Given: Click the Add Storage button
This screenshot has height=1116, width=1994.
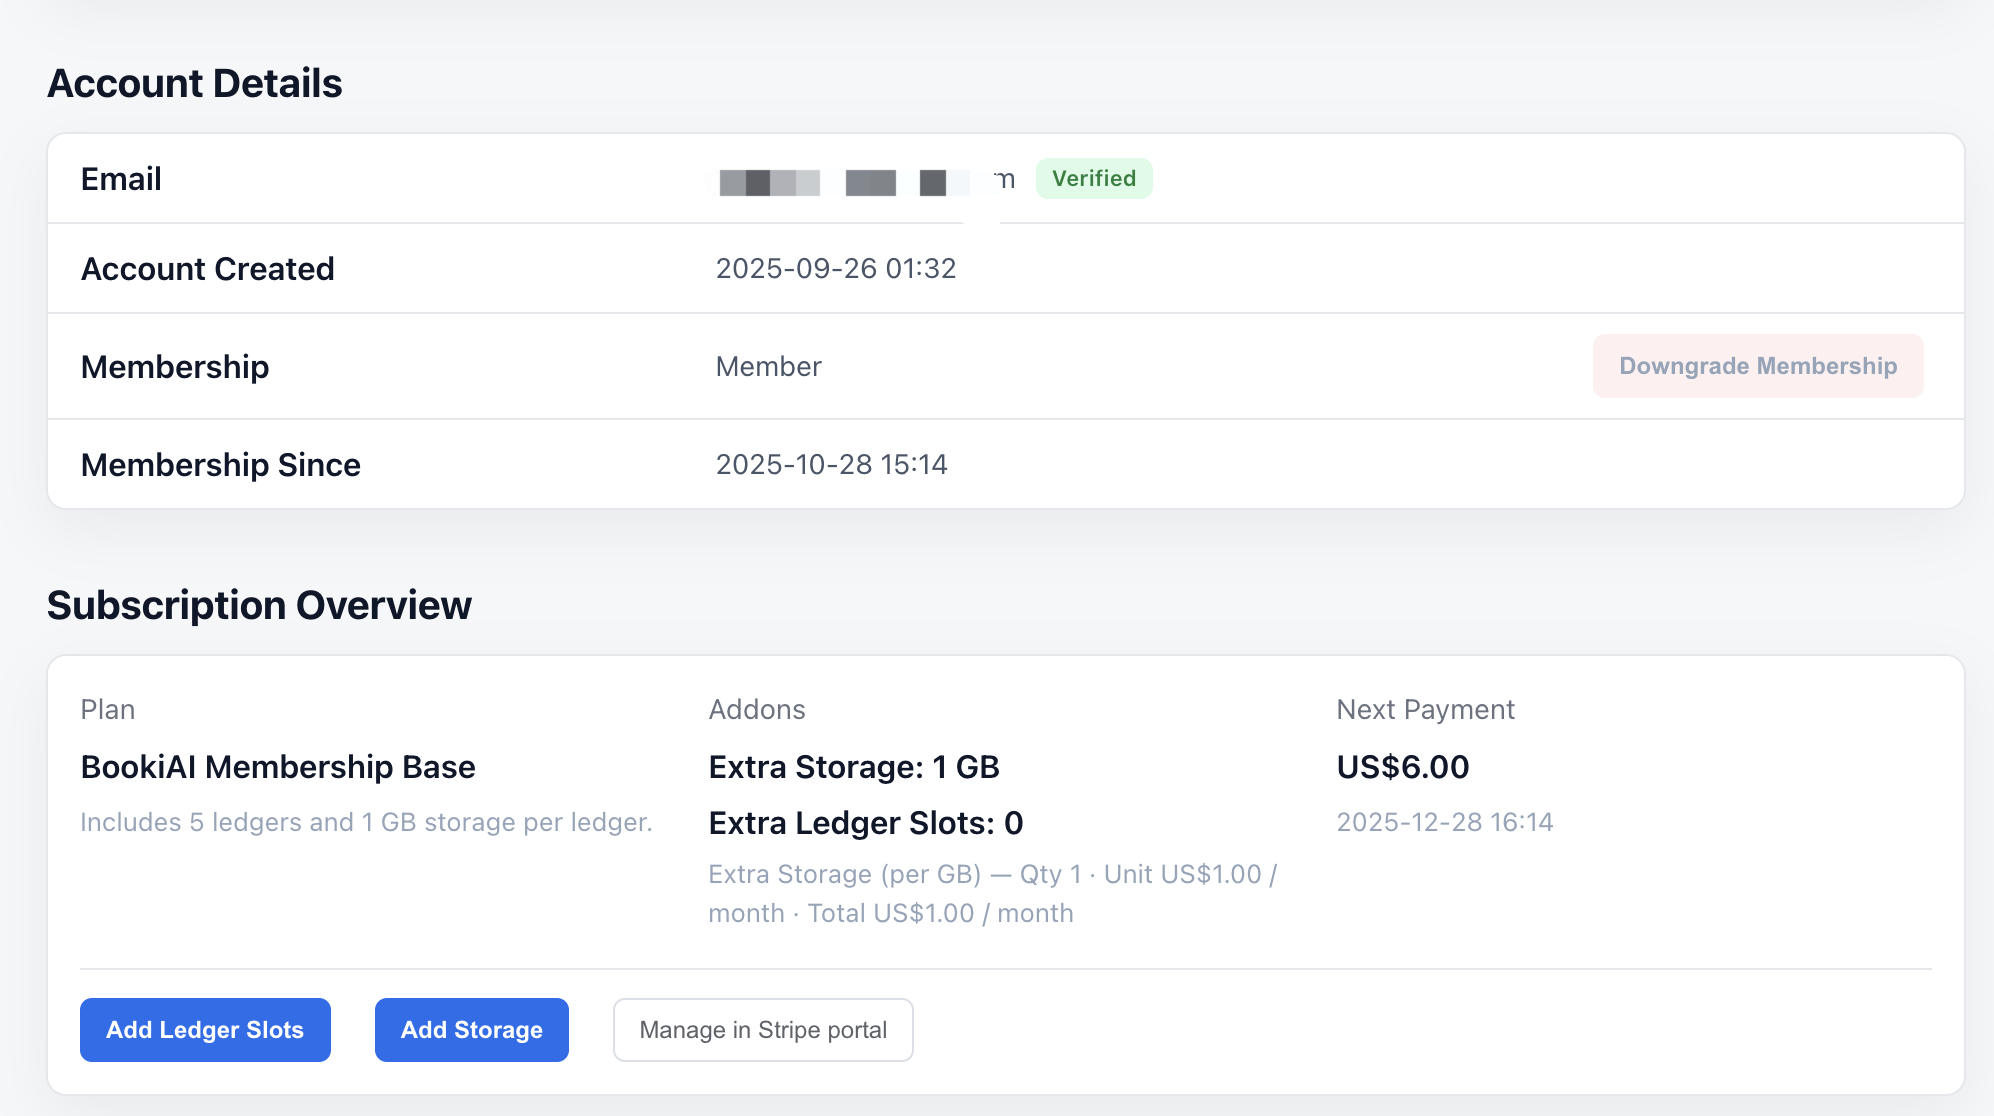Looking at the screenshot, I should coord(471,1030).
